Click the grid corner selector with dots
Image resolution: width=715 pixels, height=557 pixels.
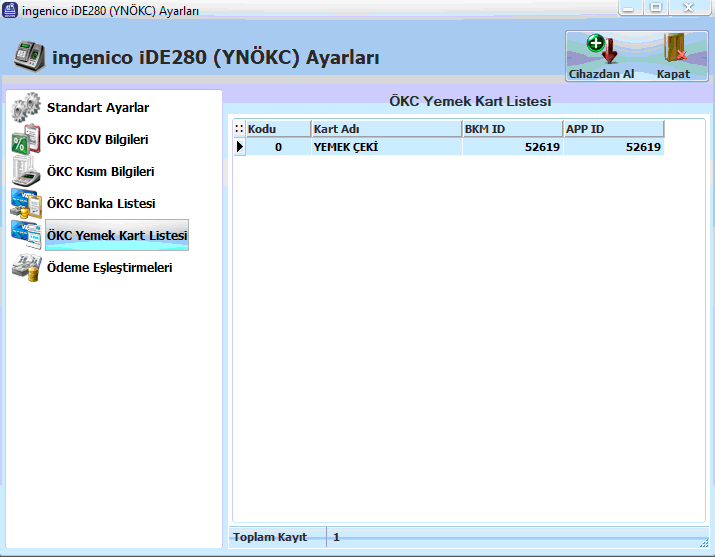coord(239,129)
